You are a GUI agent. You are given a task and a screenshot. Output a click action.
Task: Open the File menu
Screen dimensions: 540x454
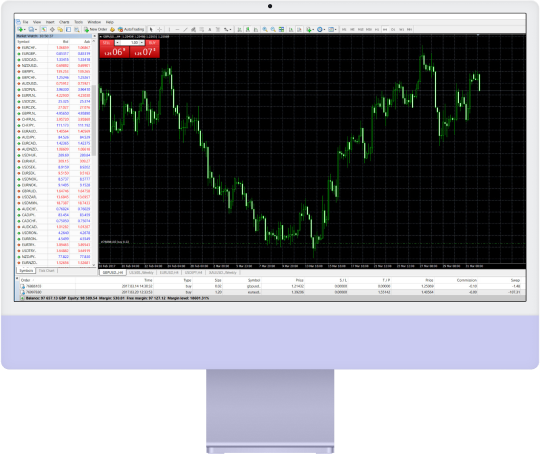click(x=25, y=22)
